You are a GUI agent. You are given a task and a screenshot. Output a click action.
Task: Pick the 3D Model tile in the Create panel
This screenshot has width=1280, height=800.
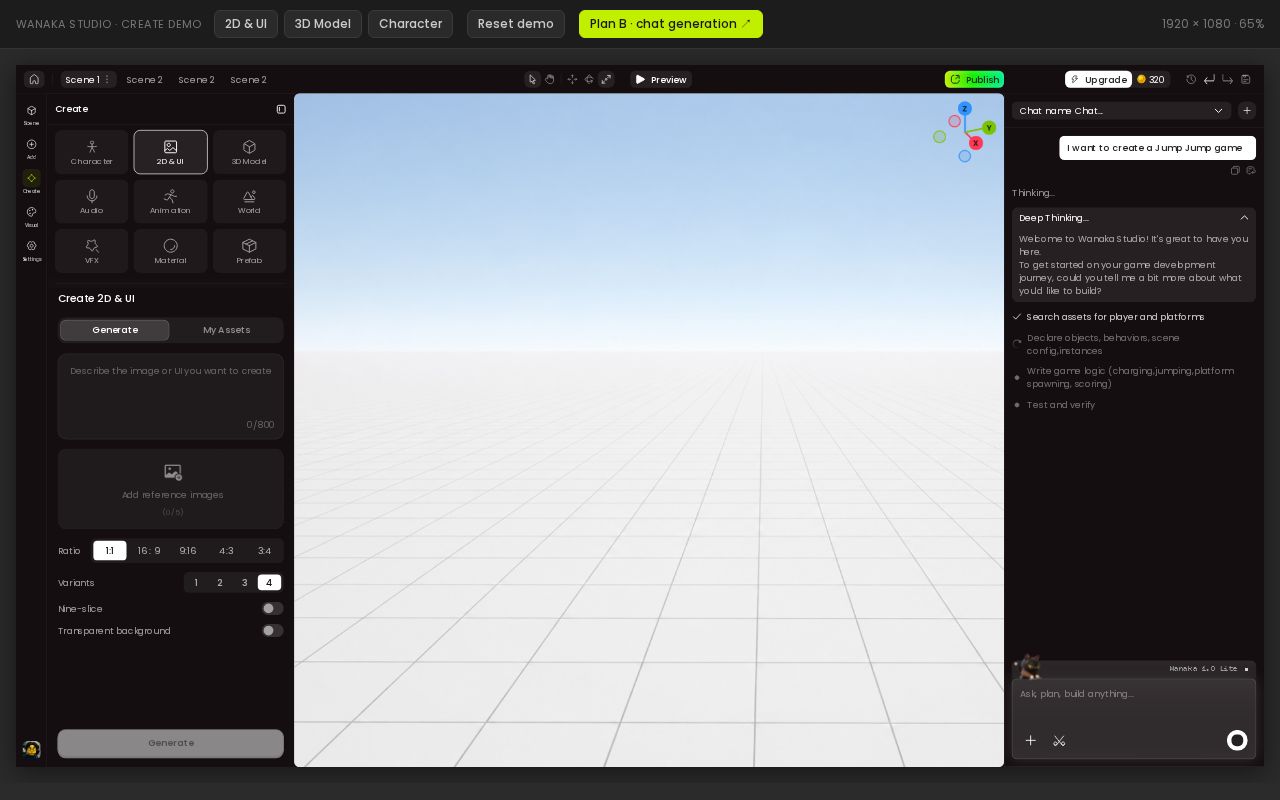pyautogui.click(x=249, y=152)
